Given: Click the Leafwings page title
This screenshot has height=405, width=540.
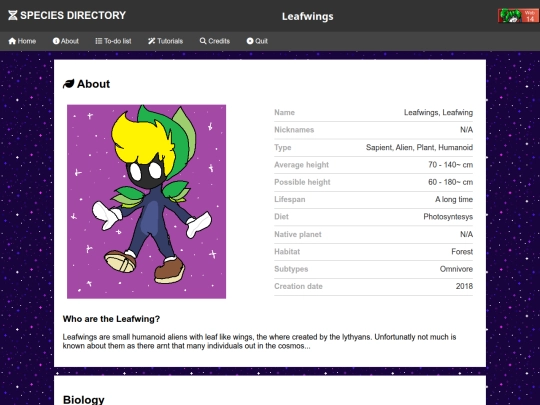Looking at the screenshot, I should point(308,16).
